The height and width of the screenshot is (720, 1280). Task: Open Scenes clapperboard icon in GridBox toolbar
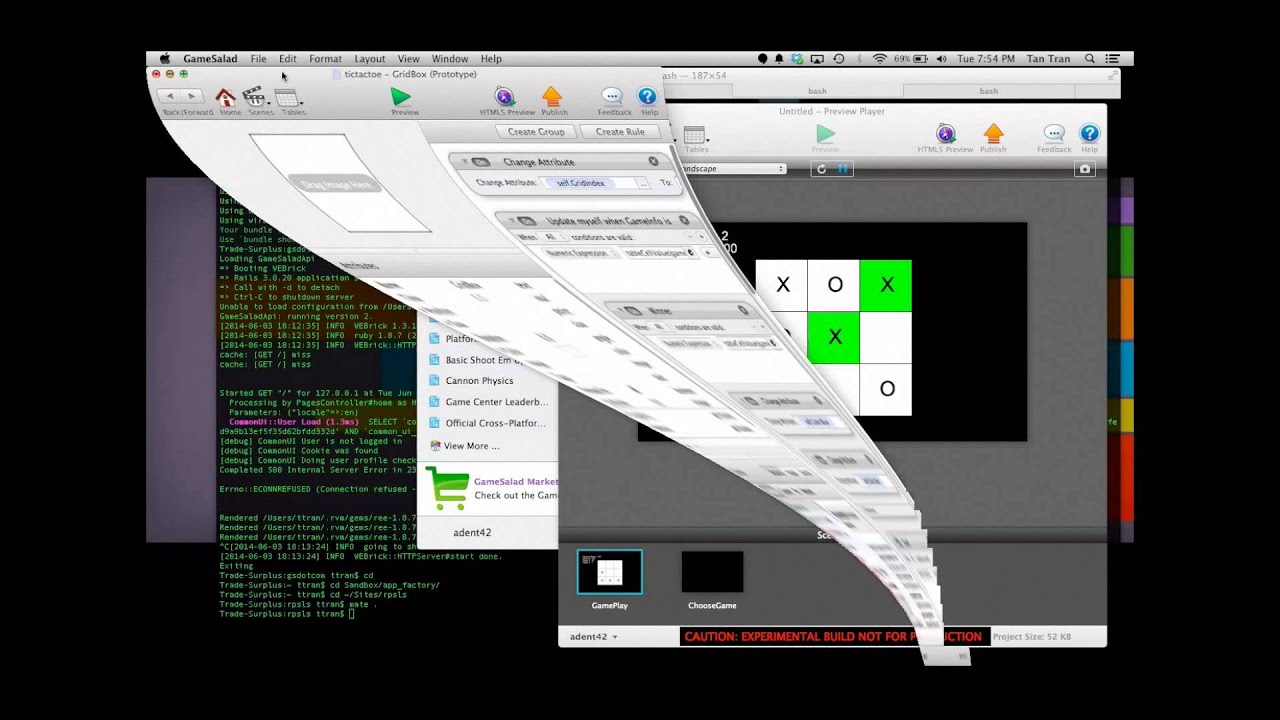tap(256, 97)
